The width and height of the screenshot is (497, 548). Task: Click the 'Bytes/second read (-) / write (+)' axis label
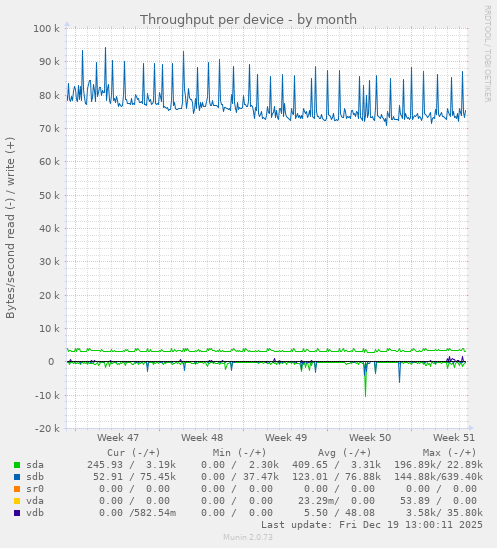pyautogui.click(x=10, y=228)
